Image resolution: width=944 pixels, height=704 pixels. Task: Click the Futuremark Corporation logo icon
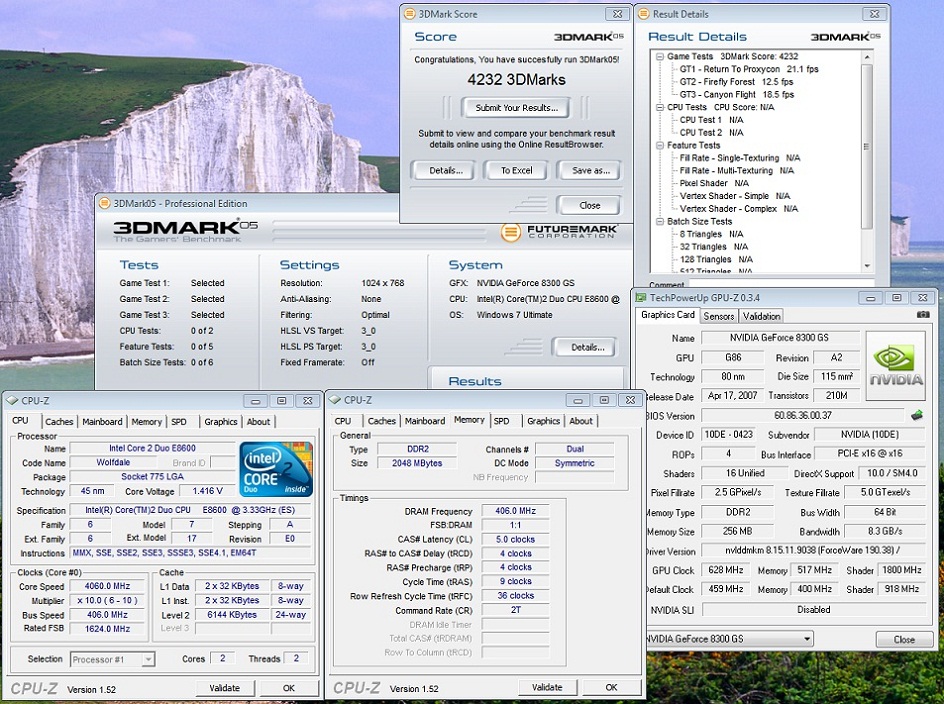click(x=511, y=232)
